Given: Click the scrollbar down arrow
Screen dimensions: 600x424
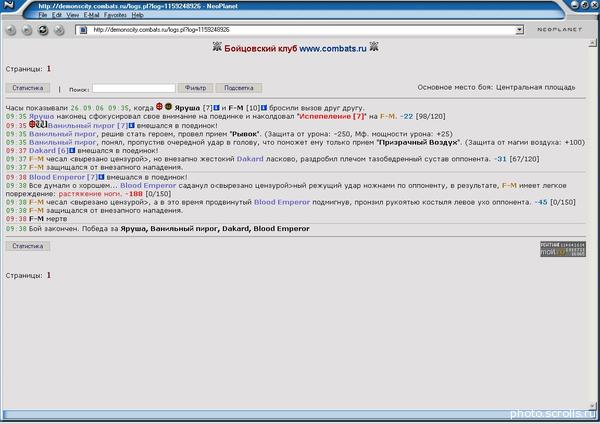Looking at the screenshot, I should [592, 406].
